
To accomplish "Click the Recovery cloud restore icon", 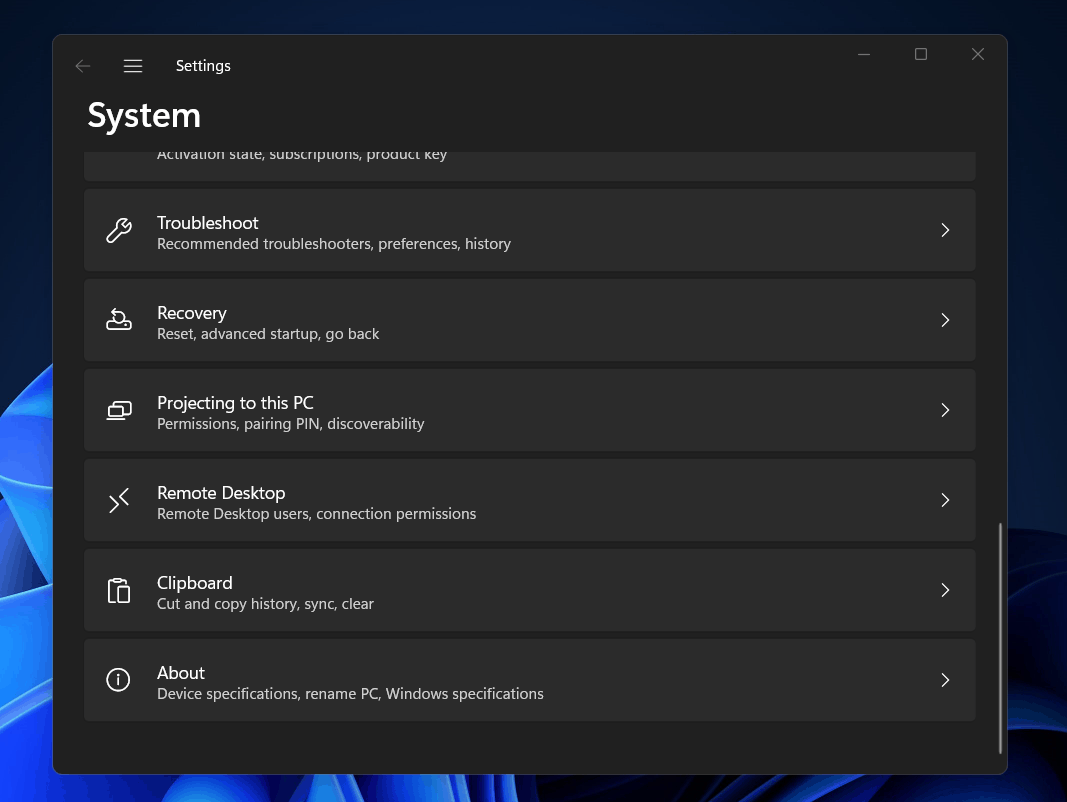I will 118,320.
